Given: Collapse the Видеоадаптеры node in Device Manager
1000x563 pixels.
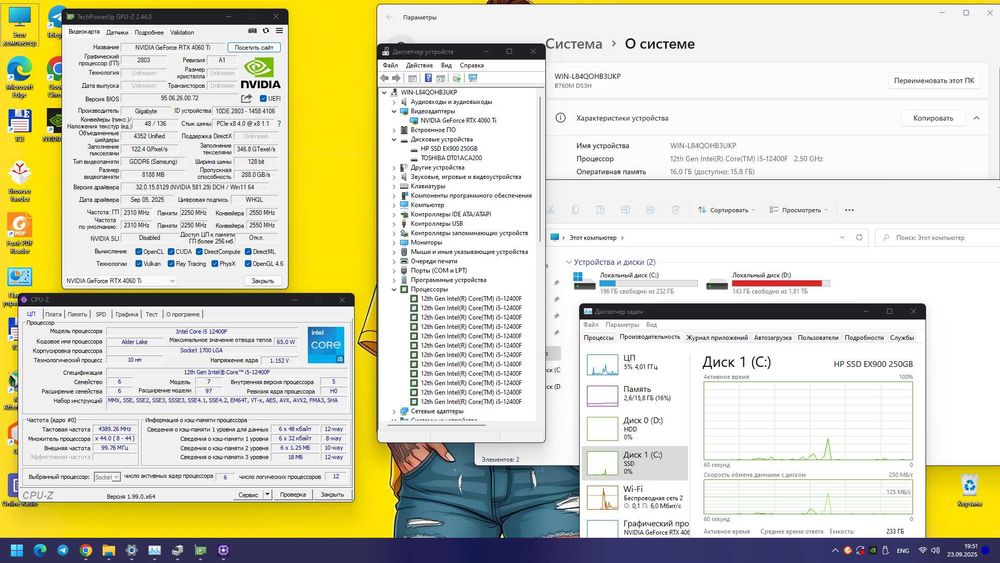Looking at the screenshot, I should (x=394, y=111).
